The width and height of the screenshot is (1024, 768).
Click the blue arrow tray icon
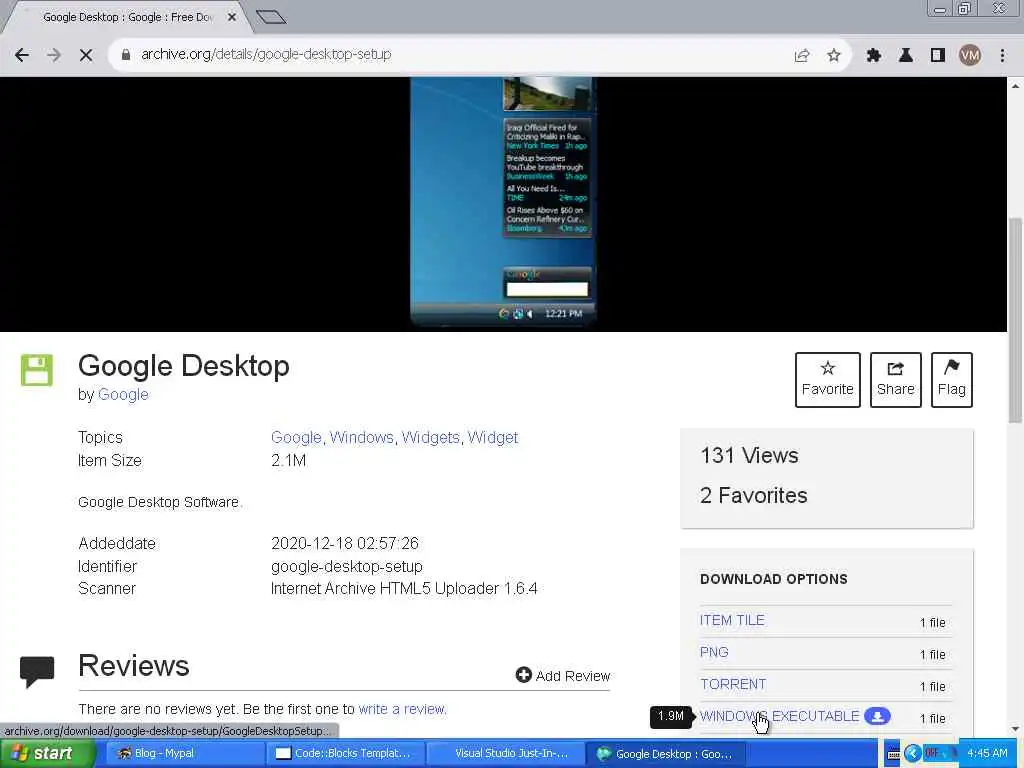pos(912,754)
